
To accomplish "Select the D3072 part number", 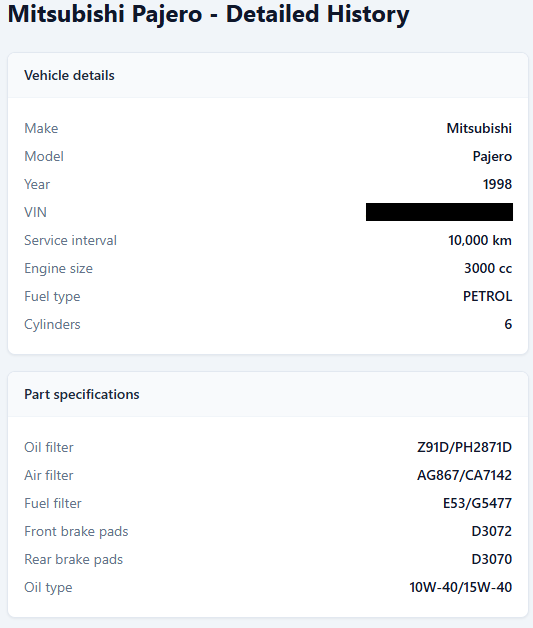I will click(x=492, y=531).
